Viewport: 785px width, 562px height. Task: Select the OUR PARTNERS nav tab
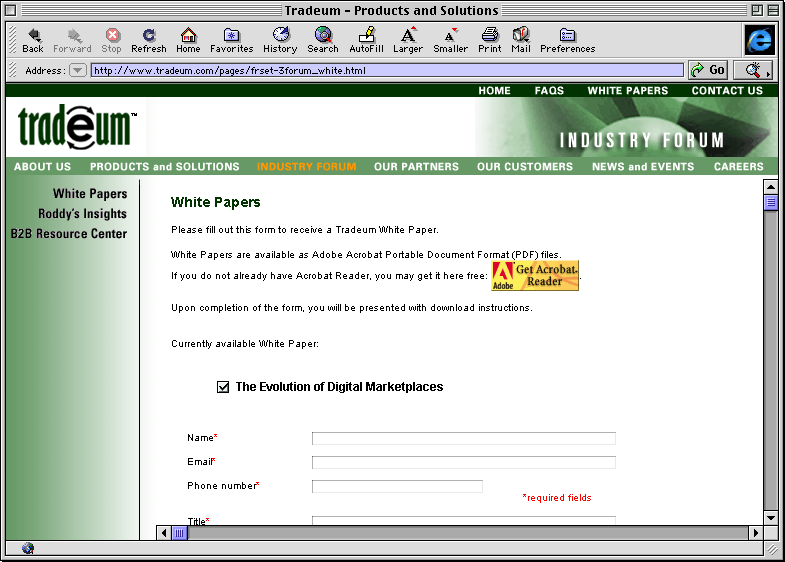point(416,167)
